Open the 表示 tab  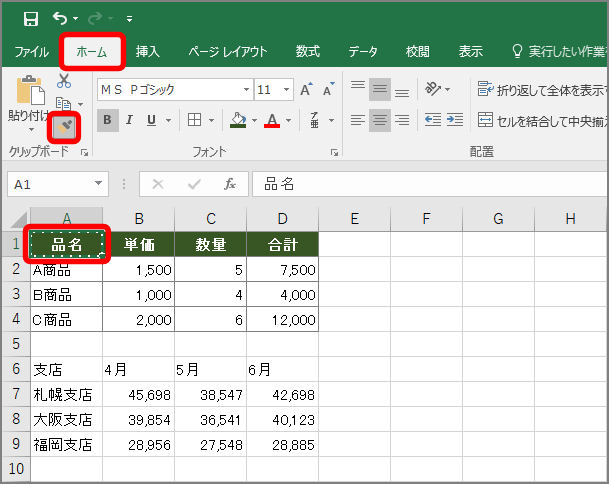[x=470, y=51]
